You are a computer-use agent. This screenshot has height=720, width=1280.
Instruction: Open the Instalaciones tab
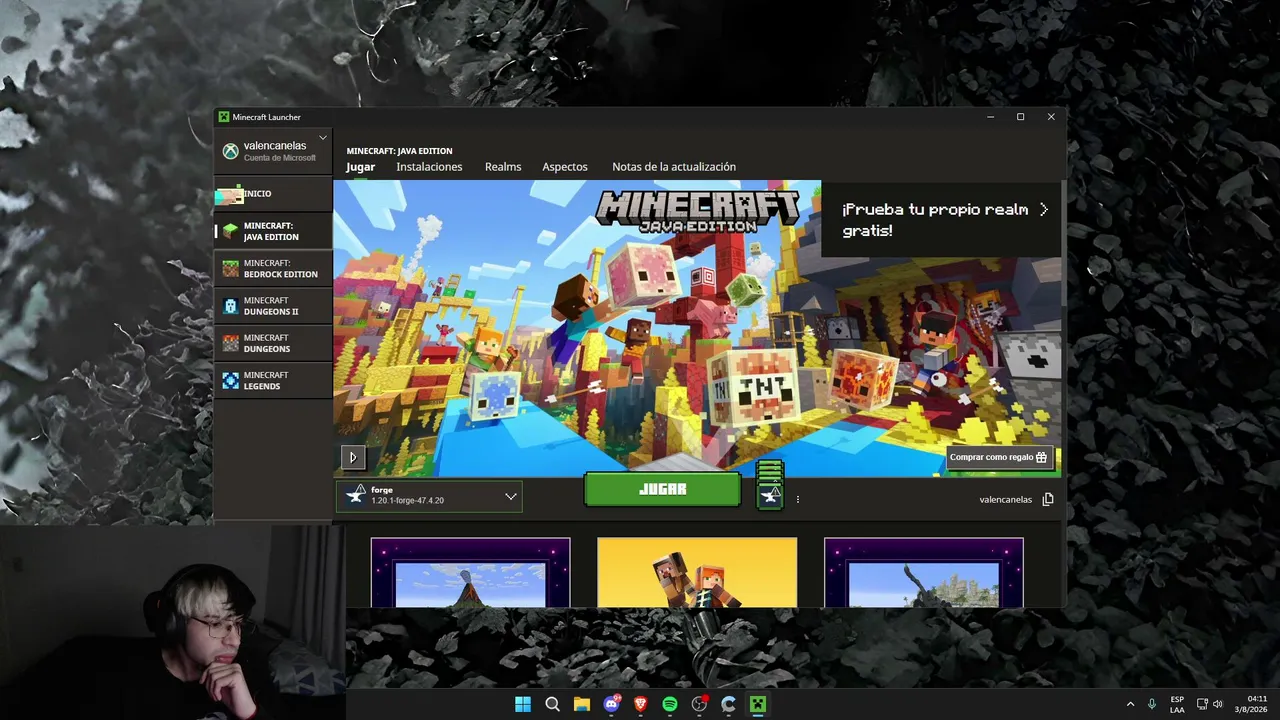coord(429,167)
